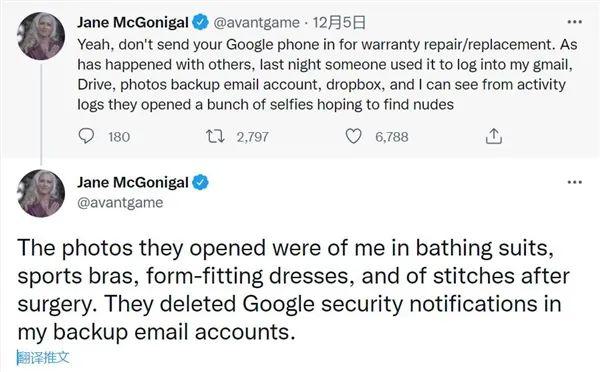Open @avantgame handle under second tweet name
Viewport: 600px width, 372px height.
coord(120,202)
